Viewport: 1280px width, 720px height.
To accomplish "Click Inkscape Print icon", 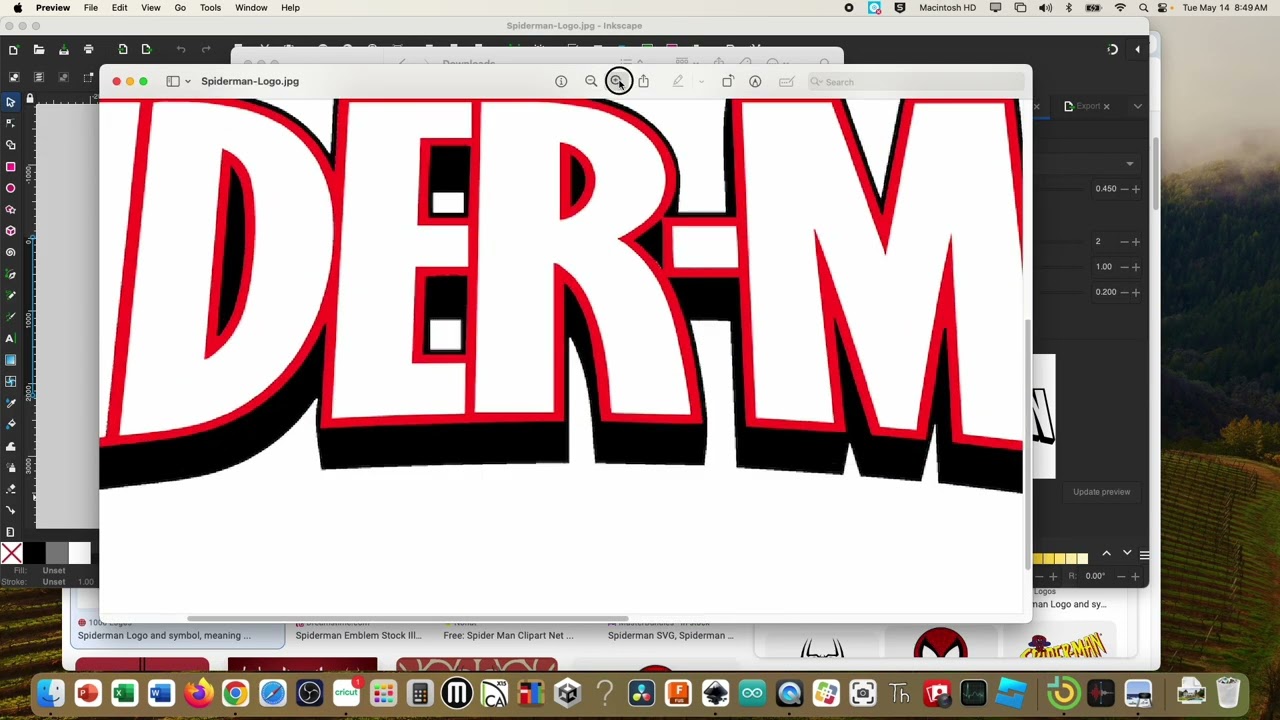I will (89, 49).
